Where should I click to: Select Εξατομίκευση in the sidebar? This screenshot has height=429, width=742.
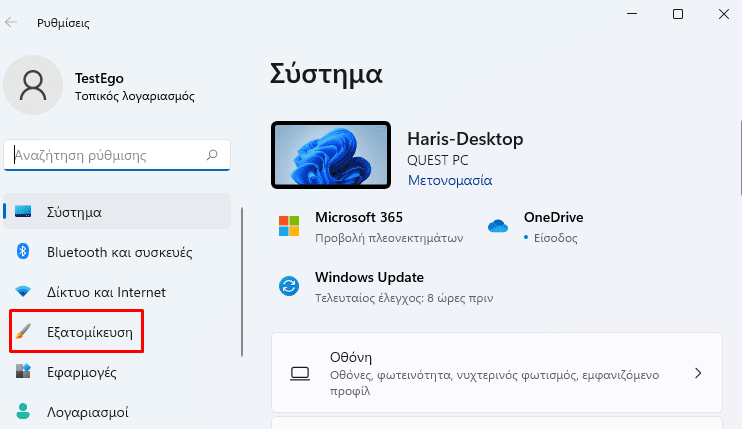[x=117, y=332]
